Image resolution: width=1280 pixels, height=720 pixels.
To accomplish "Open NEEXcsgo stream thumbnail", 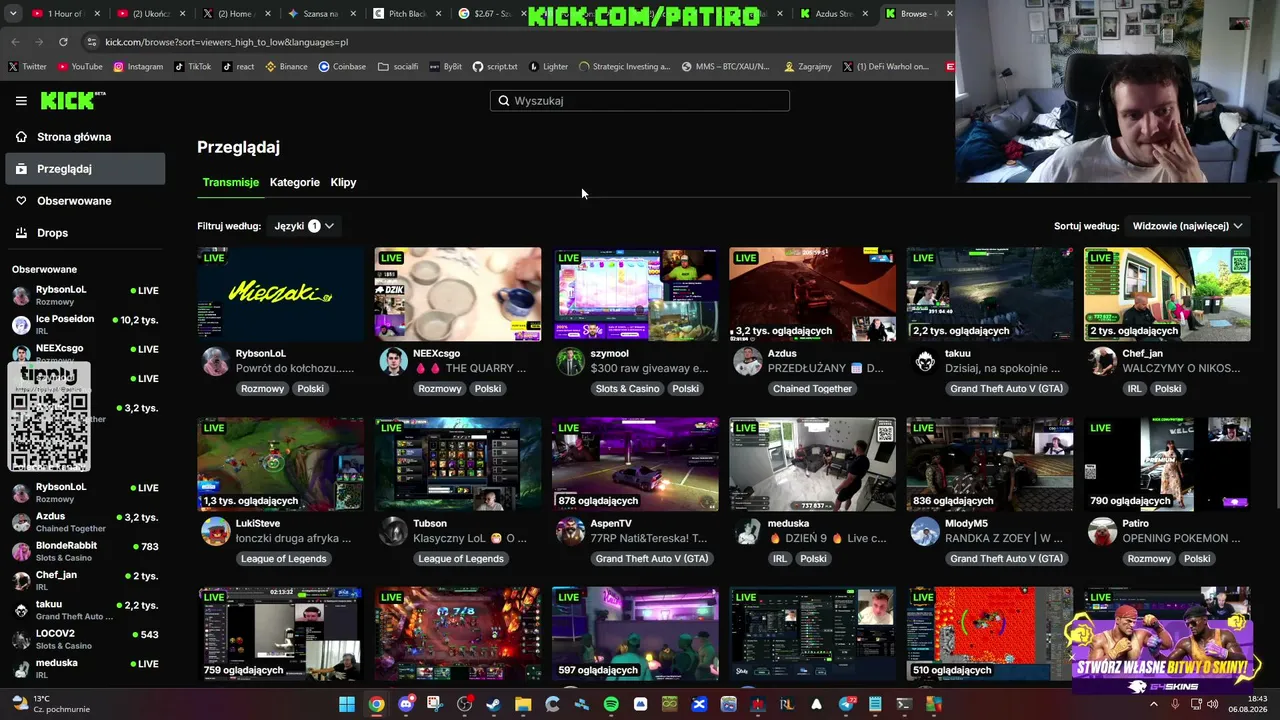I will [458, 294].
